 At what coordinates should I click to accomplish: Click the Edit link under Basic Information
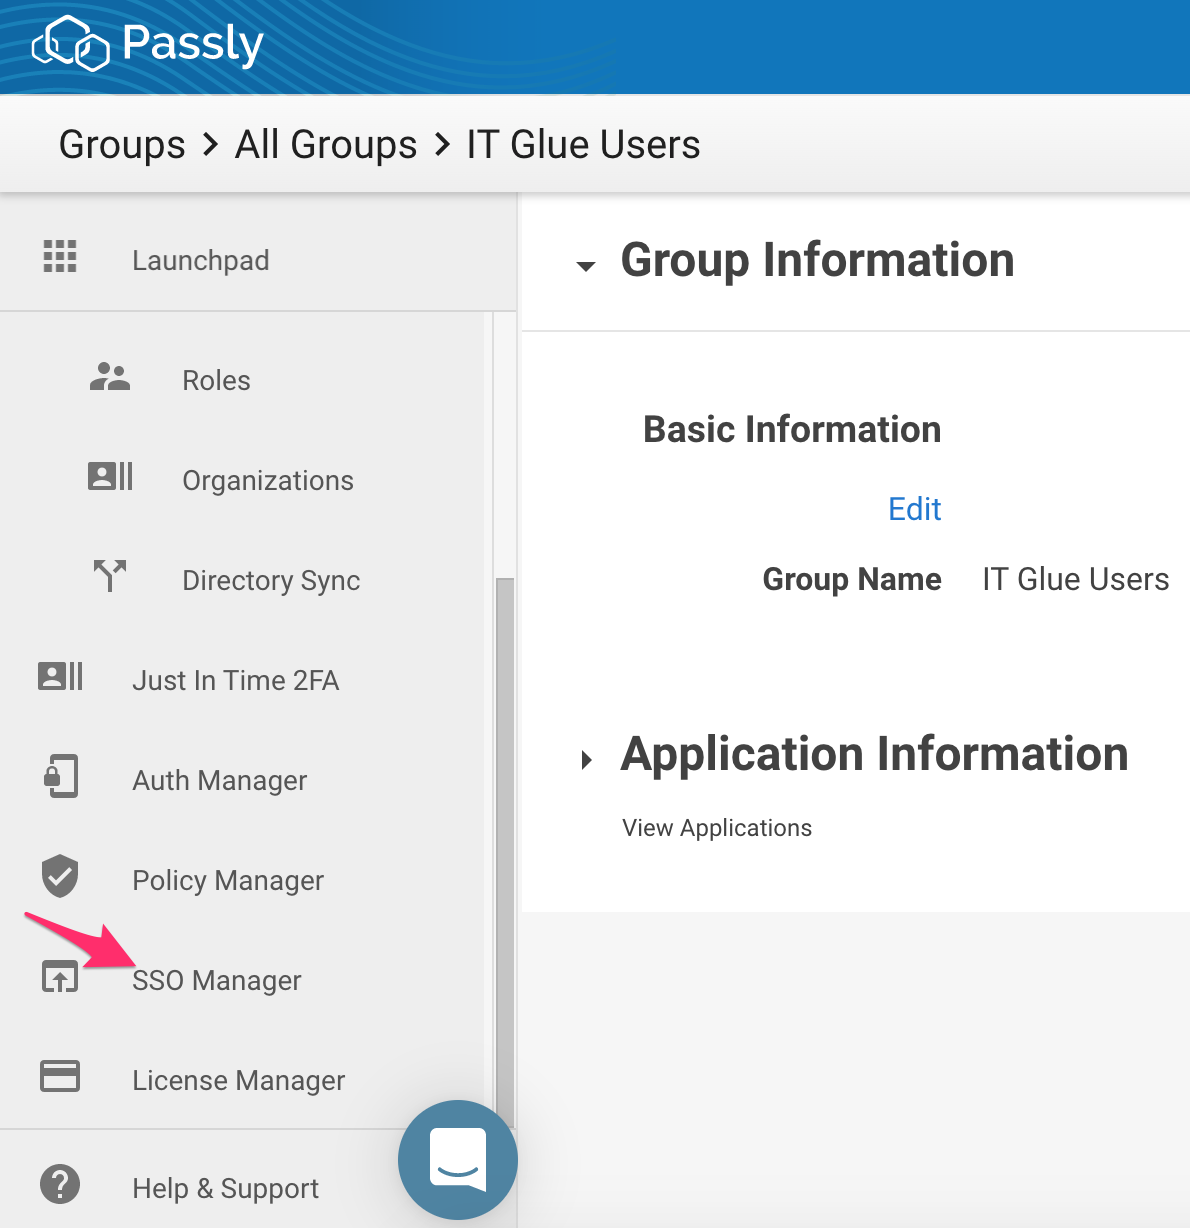[915, 509]
